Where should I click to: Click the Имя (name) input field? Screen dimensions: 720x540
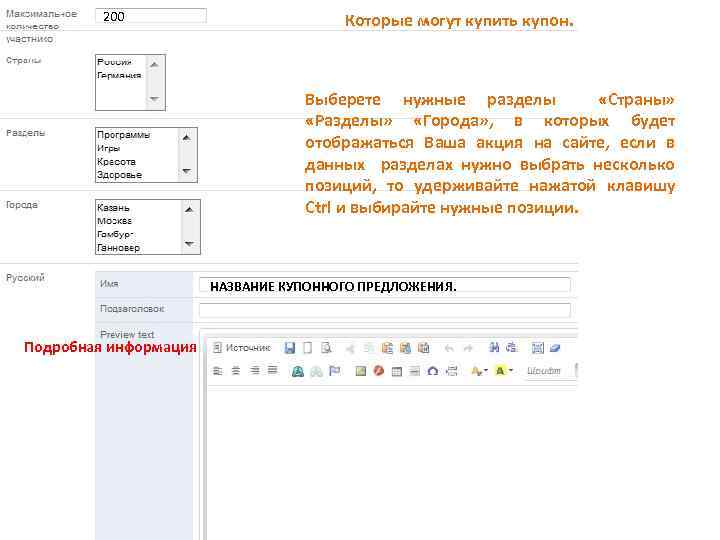[x=385, y=286]
